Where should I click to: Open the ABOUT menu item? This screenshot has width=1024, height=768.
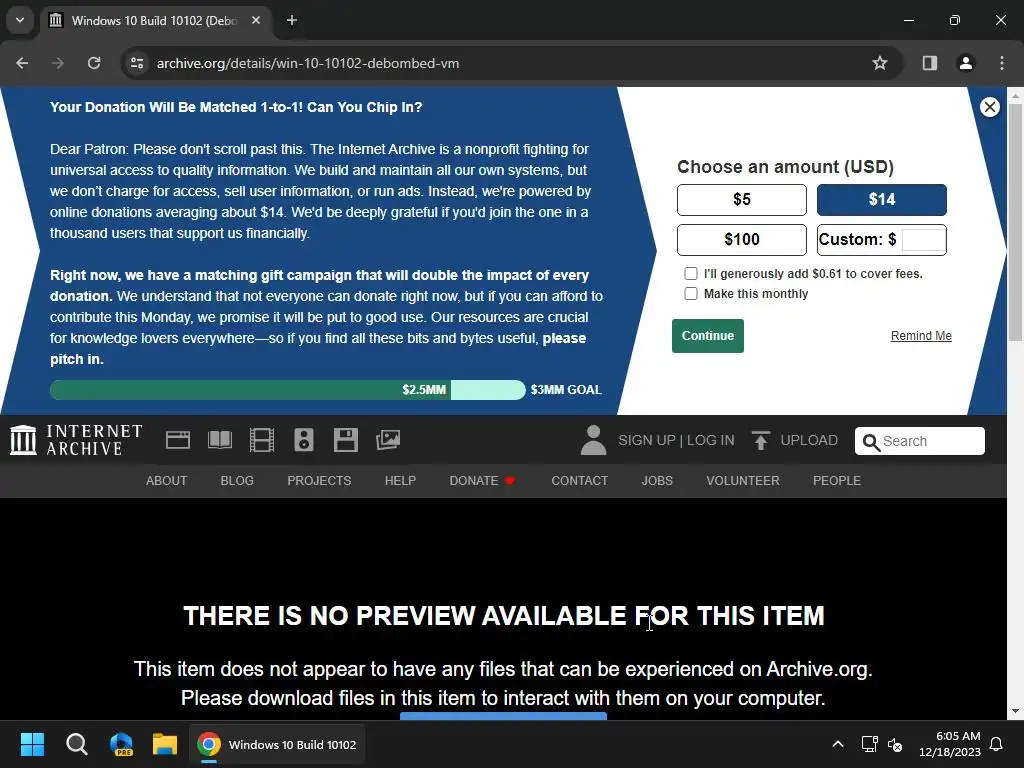tap(167, 481)
